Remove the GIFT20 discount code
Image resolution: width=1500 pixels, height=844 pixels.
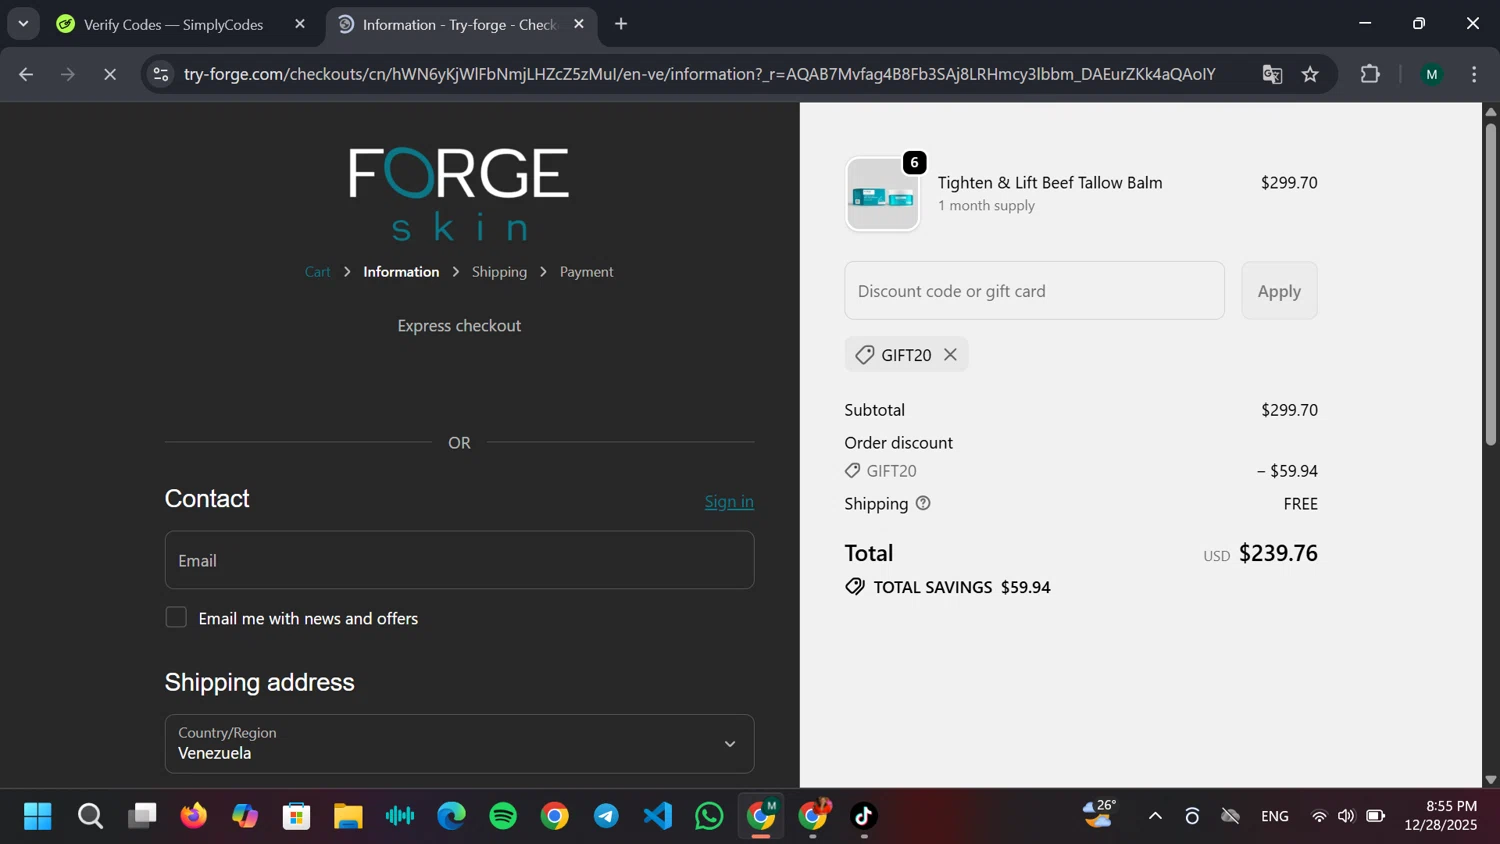[x=950, y=355]
